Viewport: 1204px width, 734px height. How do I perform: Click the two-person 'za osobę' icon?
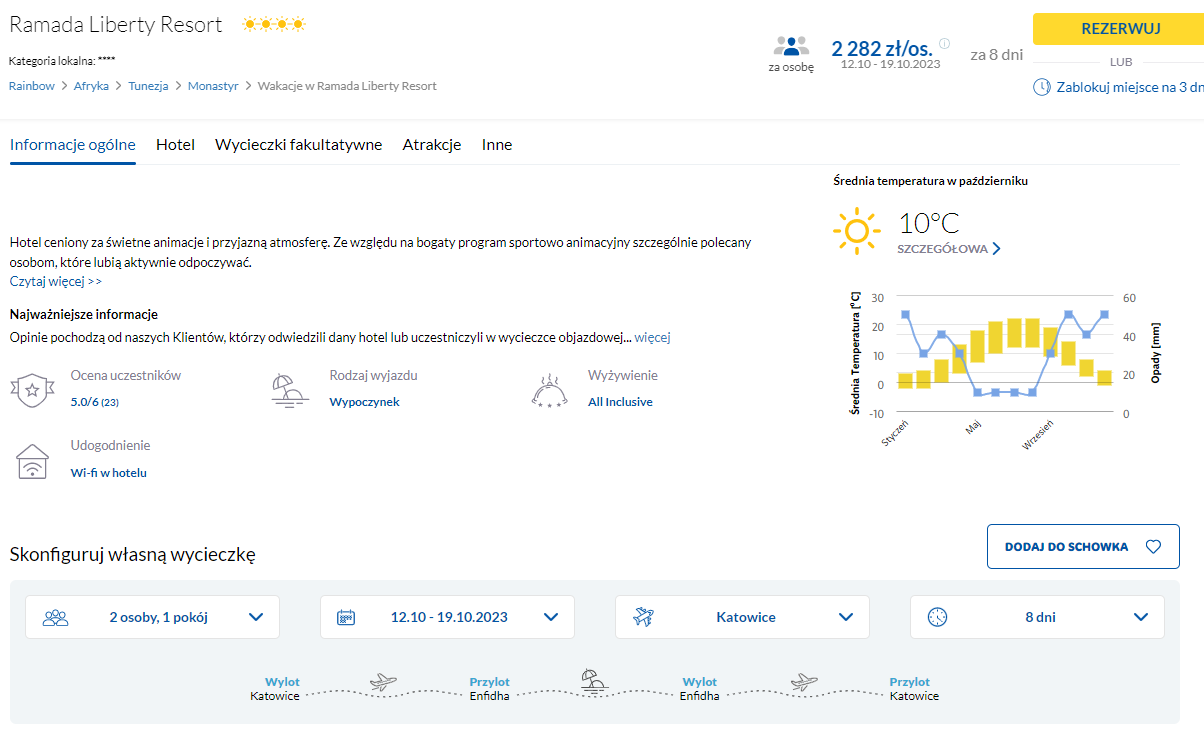[791, 46]
